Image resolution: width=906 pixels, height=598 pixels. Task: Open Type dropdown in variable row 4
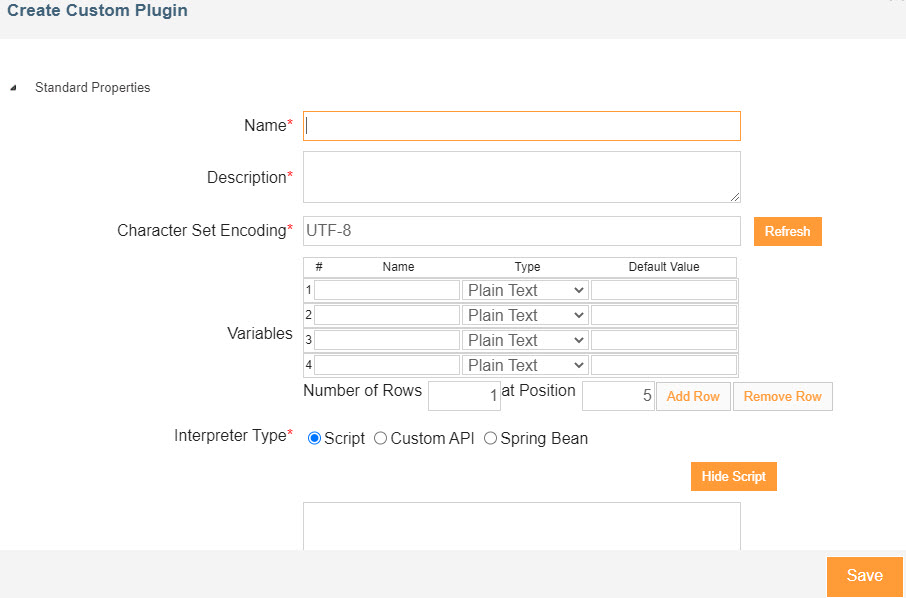[x=525, y=365]
